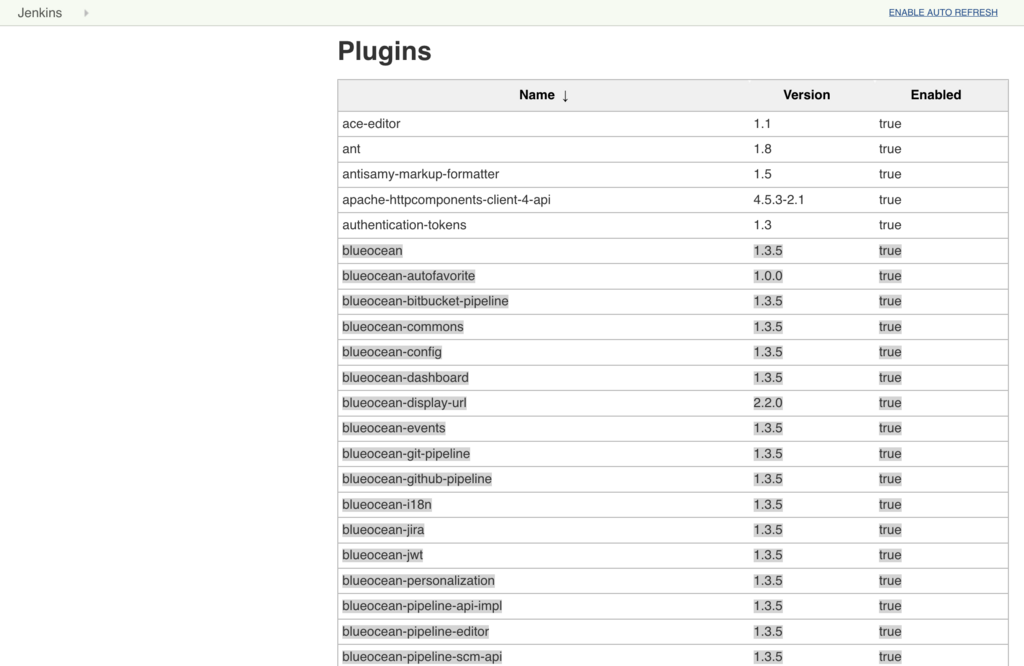
Task: Select the blueocean-commons plugin name
Action: pyautogui.click(x=402, y=326)
